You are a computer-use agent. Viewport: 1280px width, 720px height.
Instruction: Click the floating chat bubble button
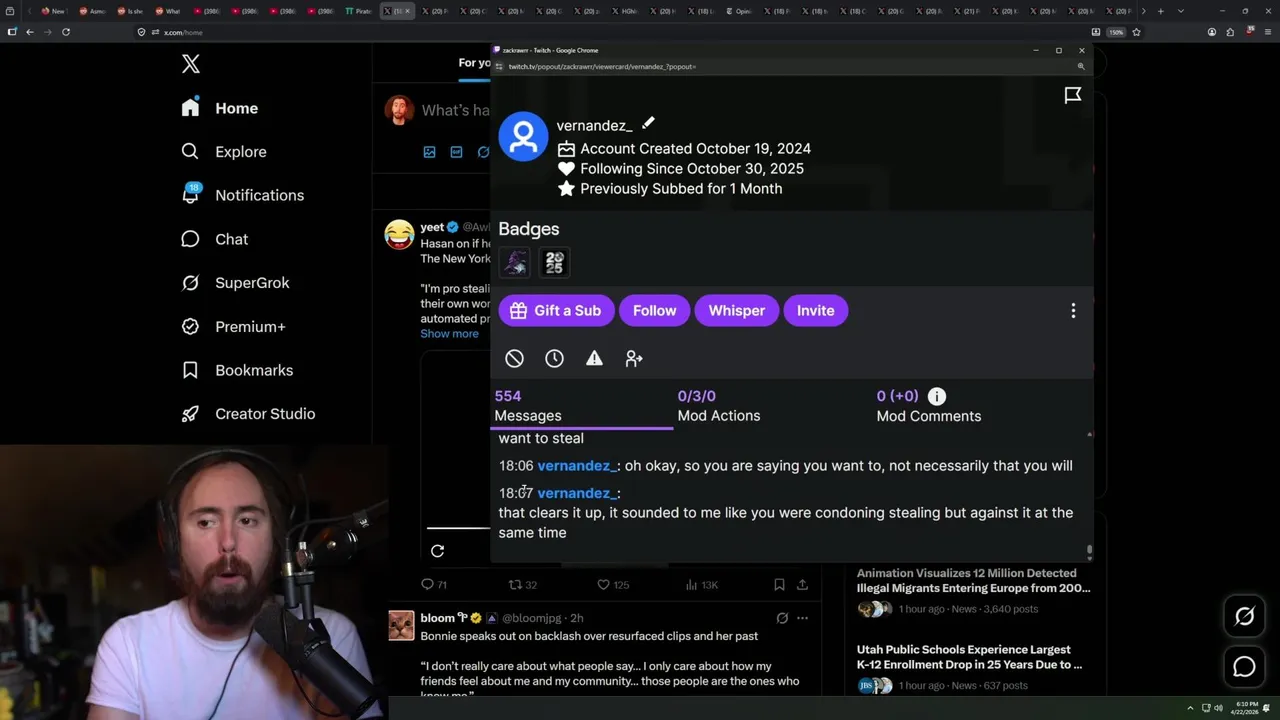[x=1244, y=667]
